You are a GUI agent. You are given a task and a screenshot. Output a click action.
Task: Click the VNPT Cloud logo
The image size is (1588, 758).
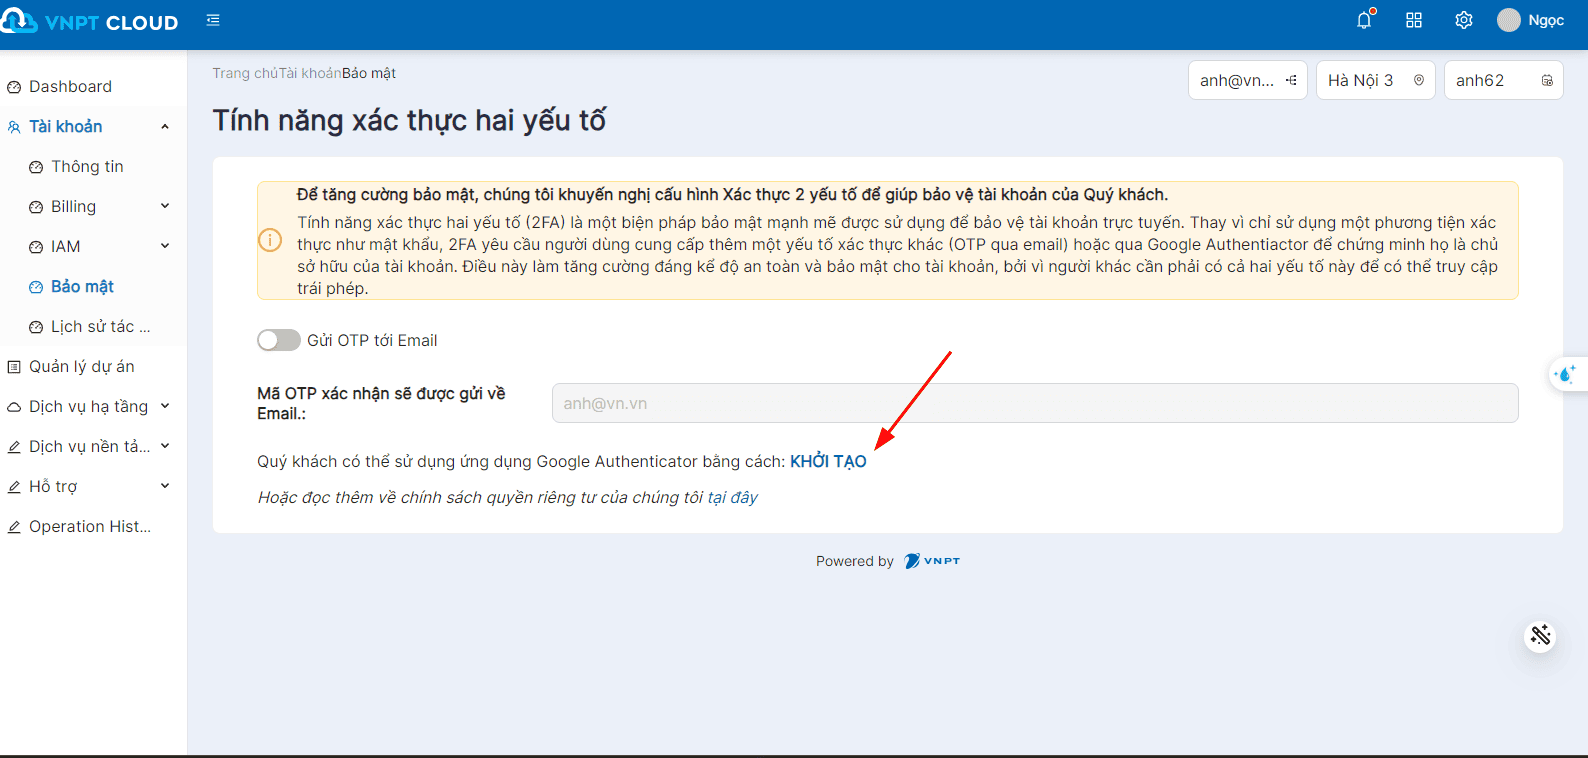[90, 22]
